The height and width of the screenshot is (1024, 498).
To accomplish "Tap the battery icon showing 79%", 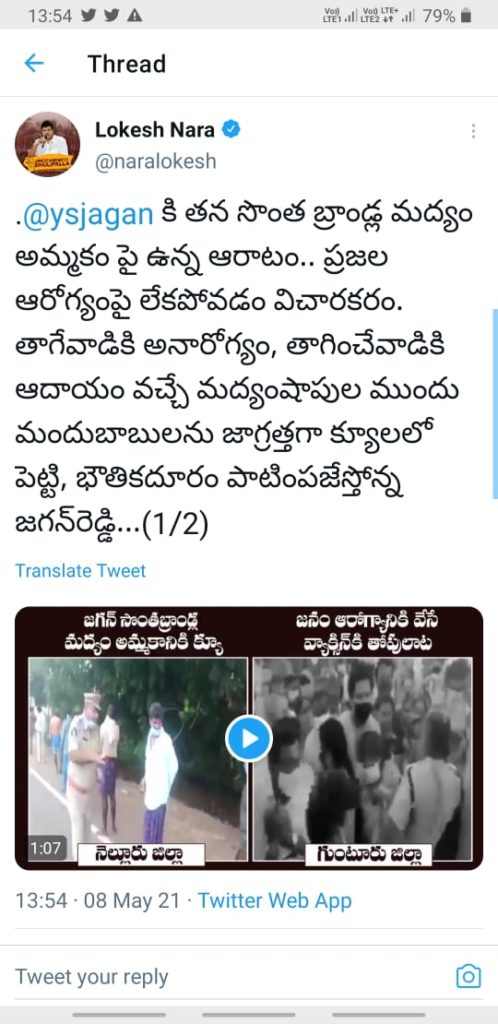I will tap(465, 16).
